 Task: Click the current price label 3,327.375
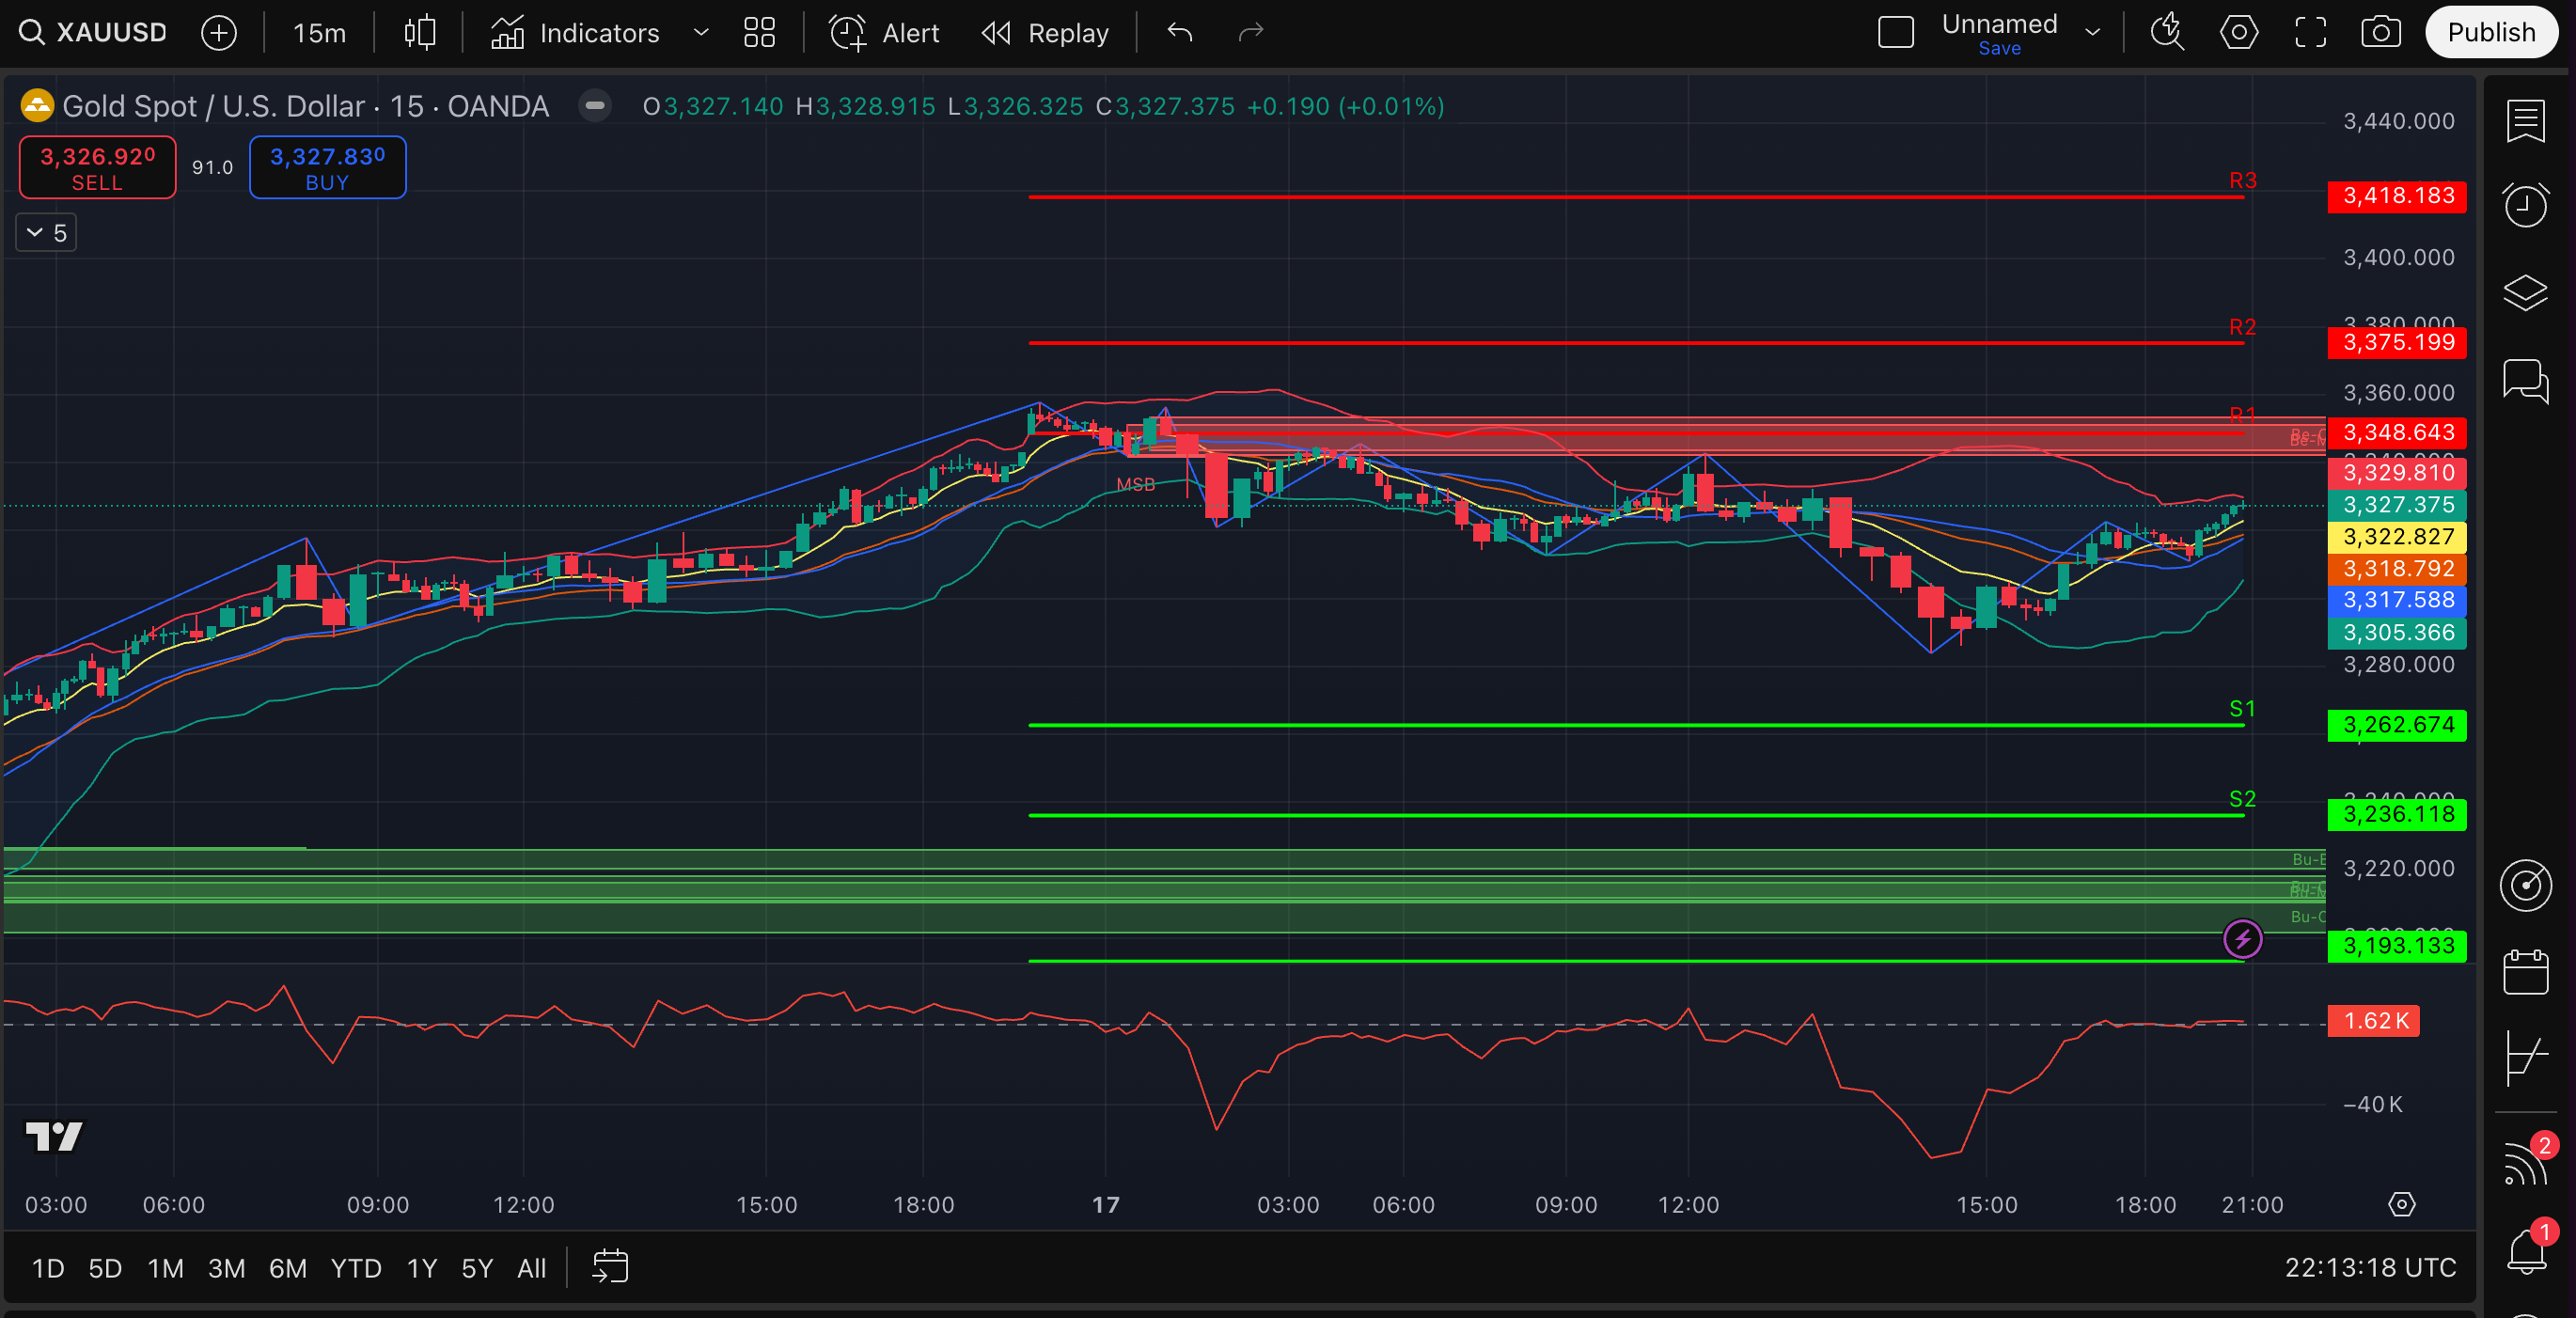[2397, 505]
